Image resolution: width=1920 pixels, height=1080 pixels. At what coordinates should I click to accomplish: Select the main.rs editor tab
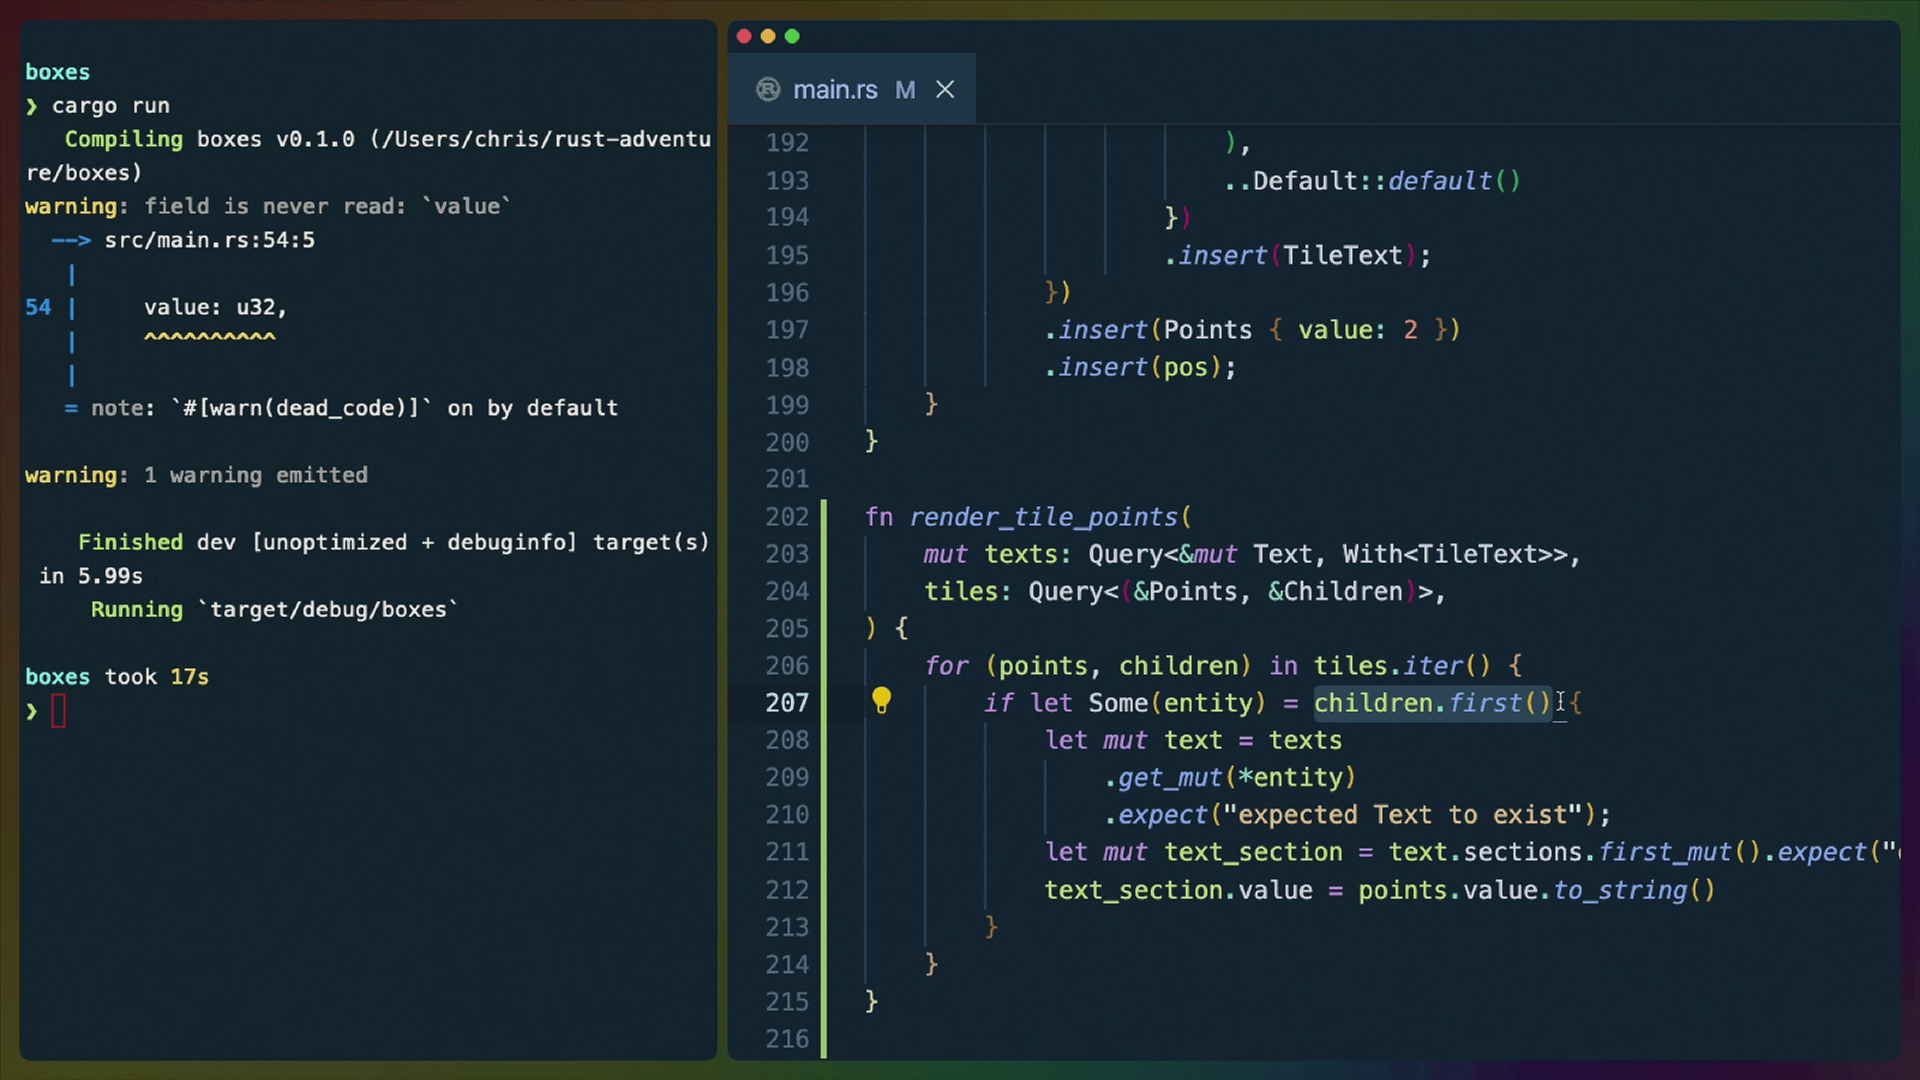835,90
